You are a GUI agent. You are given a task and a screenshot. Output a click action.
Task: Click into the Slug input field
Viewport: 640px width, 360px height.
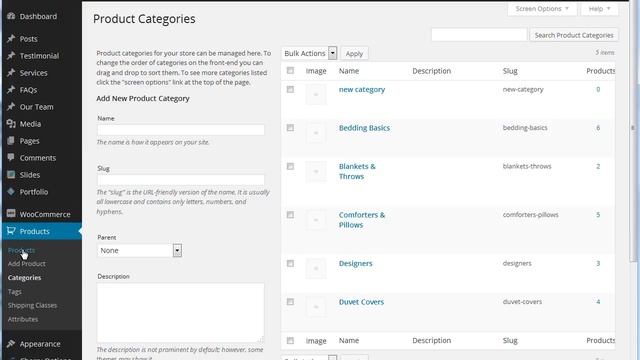[x=181, y=180]
